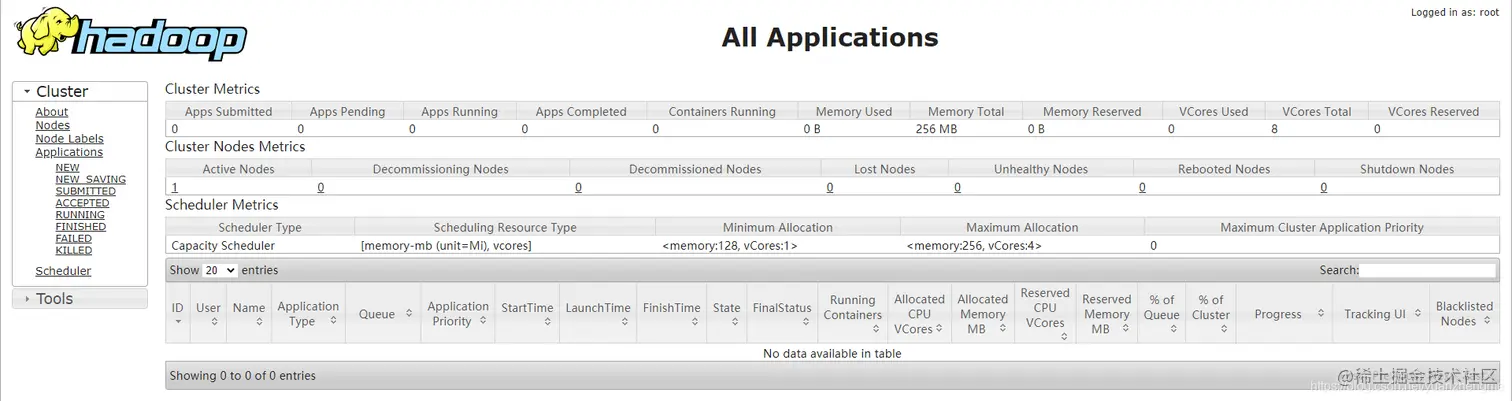Open the Show entries count dropdown

220,270
